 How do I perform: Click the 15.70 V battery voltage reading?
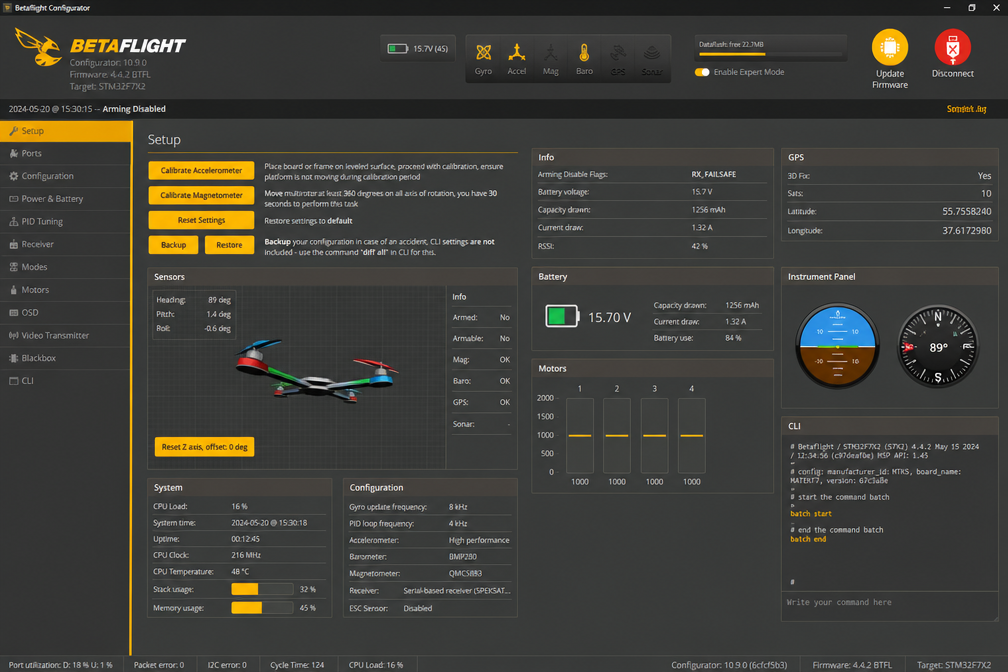coord(609,318)
